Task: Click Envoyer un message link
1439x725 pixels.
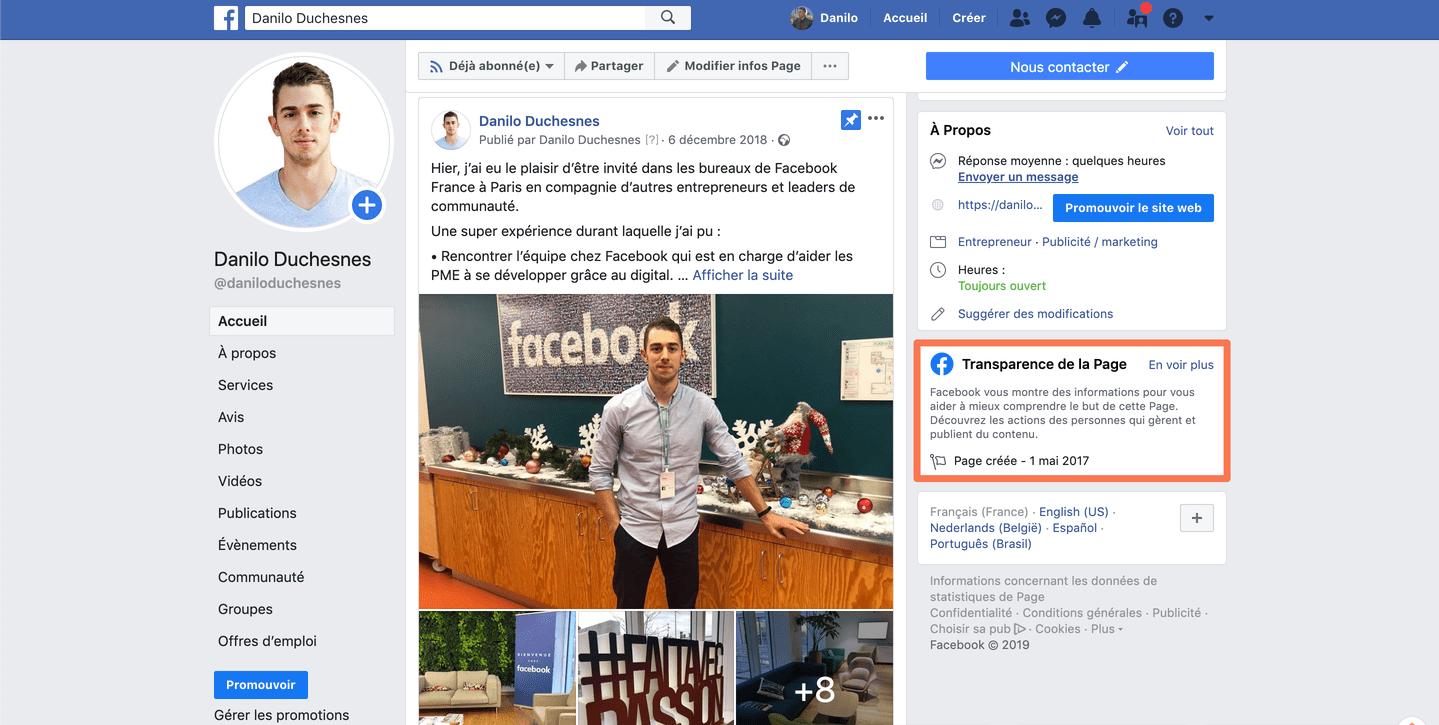Action: click(1018, 177)
